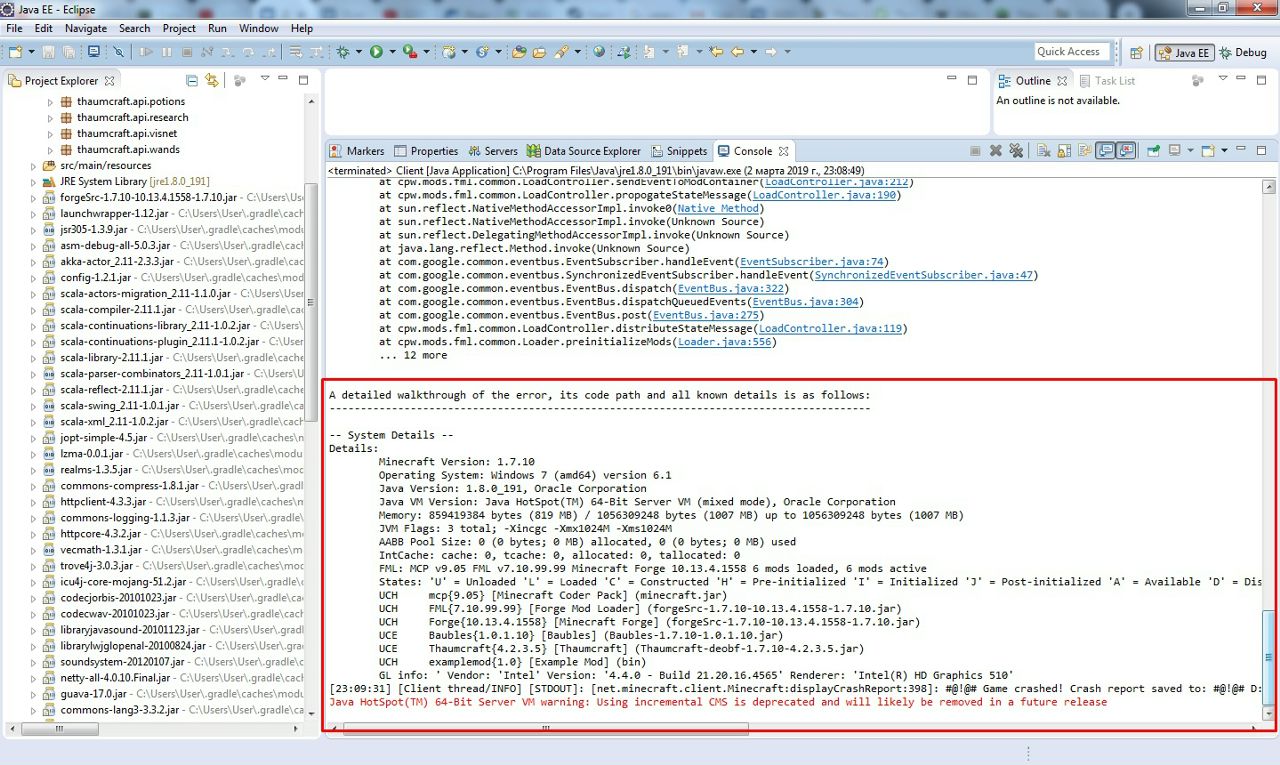
Task: Click Open Perspective icon near Java EE
Action: [x=1136, y=52]
